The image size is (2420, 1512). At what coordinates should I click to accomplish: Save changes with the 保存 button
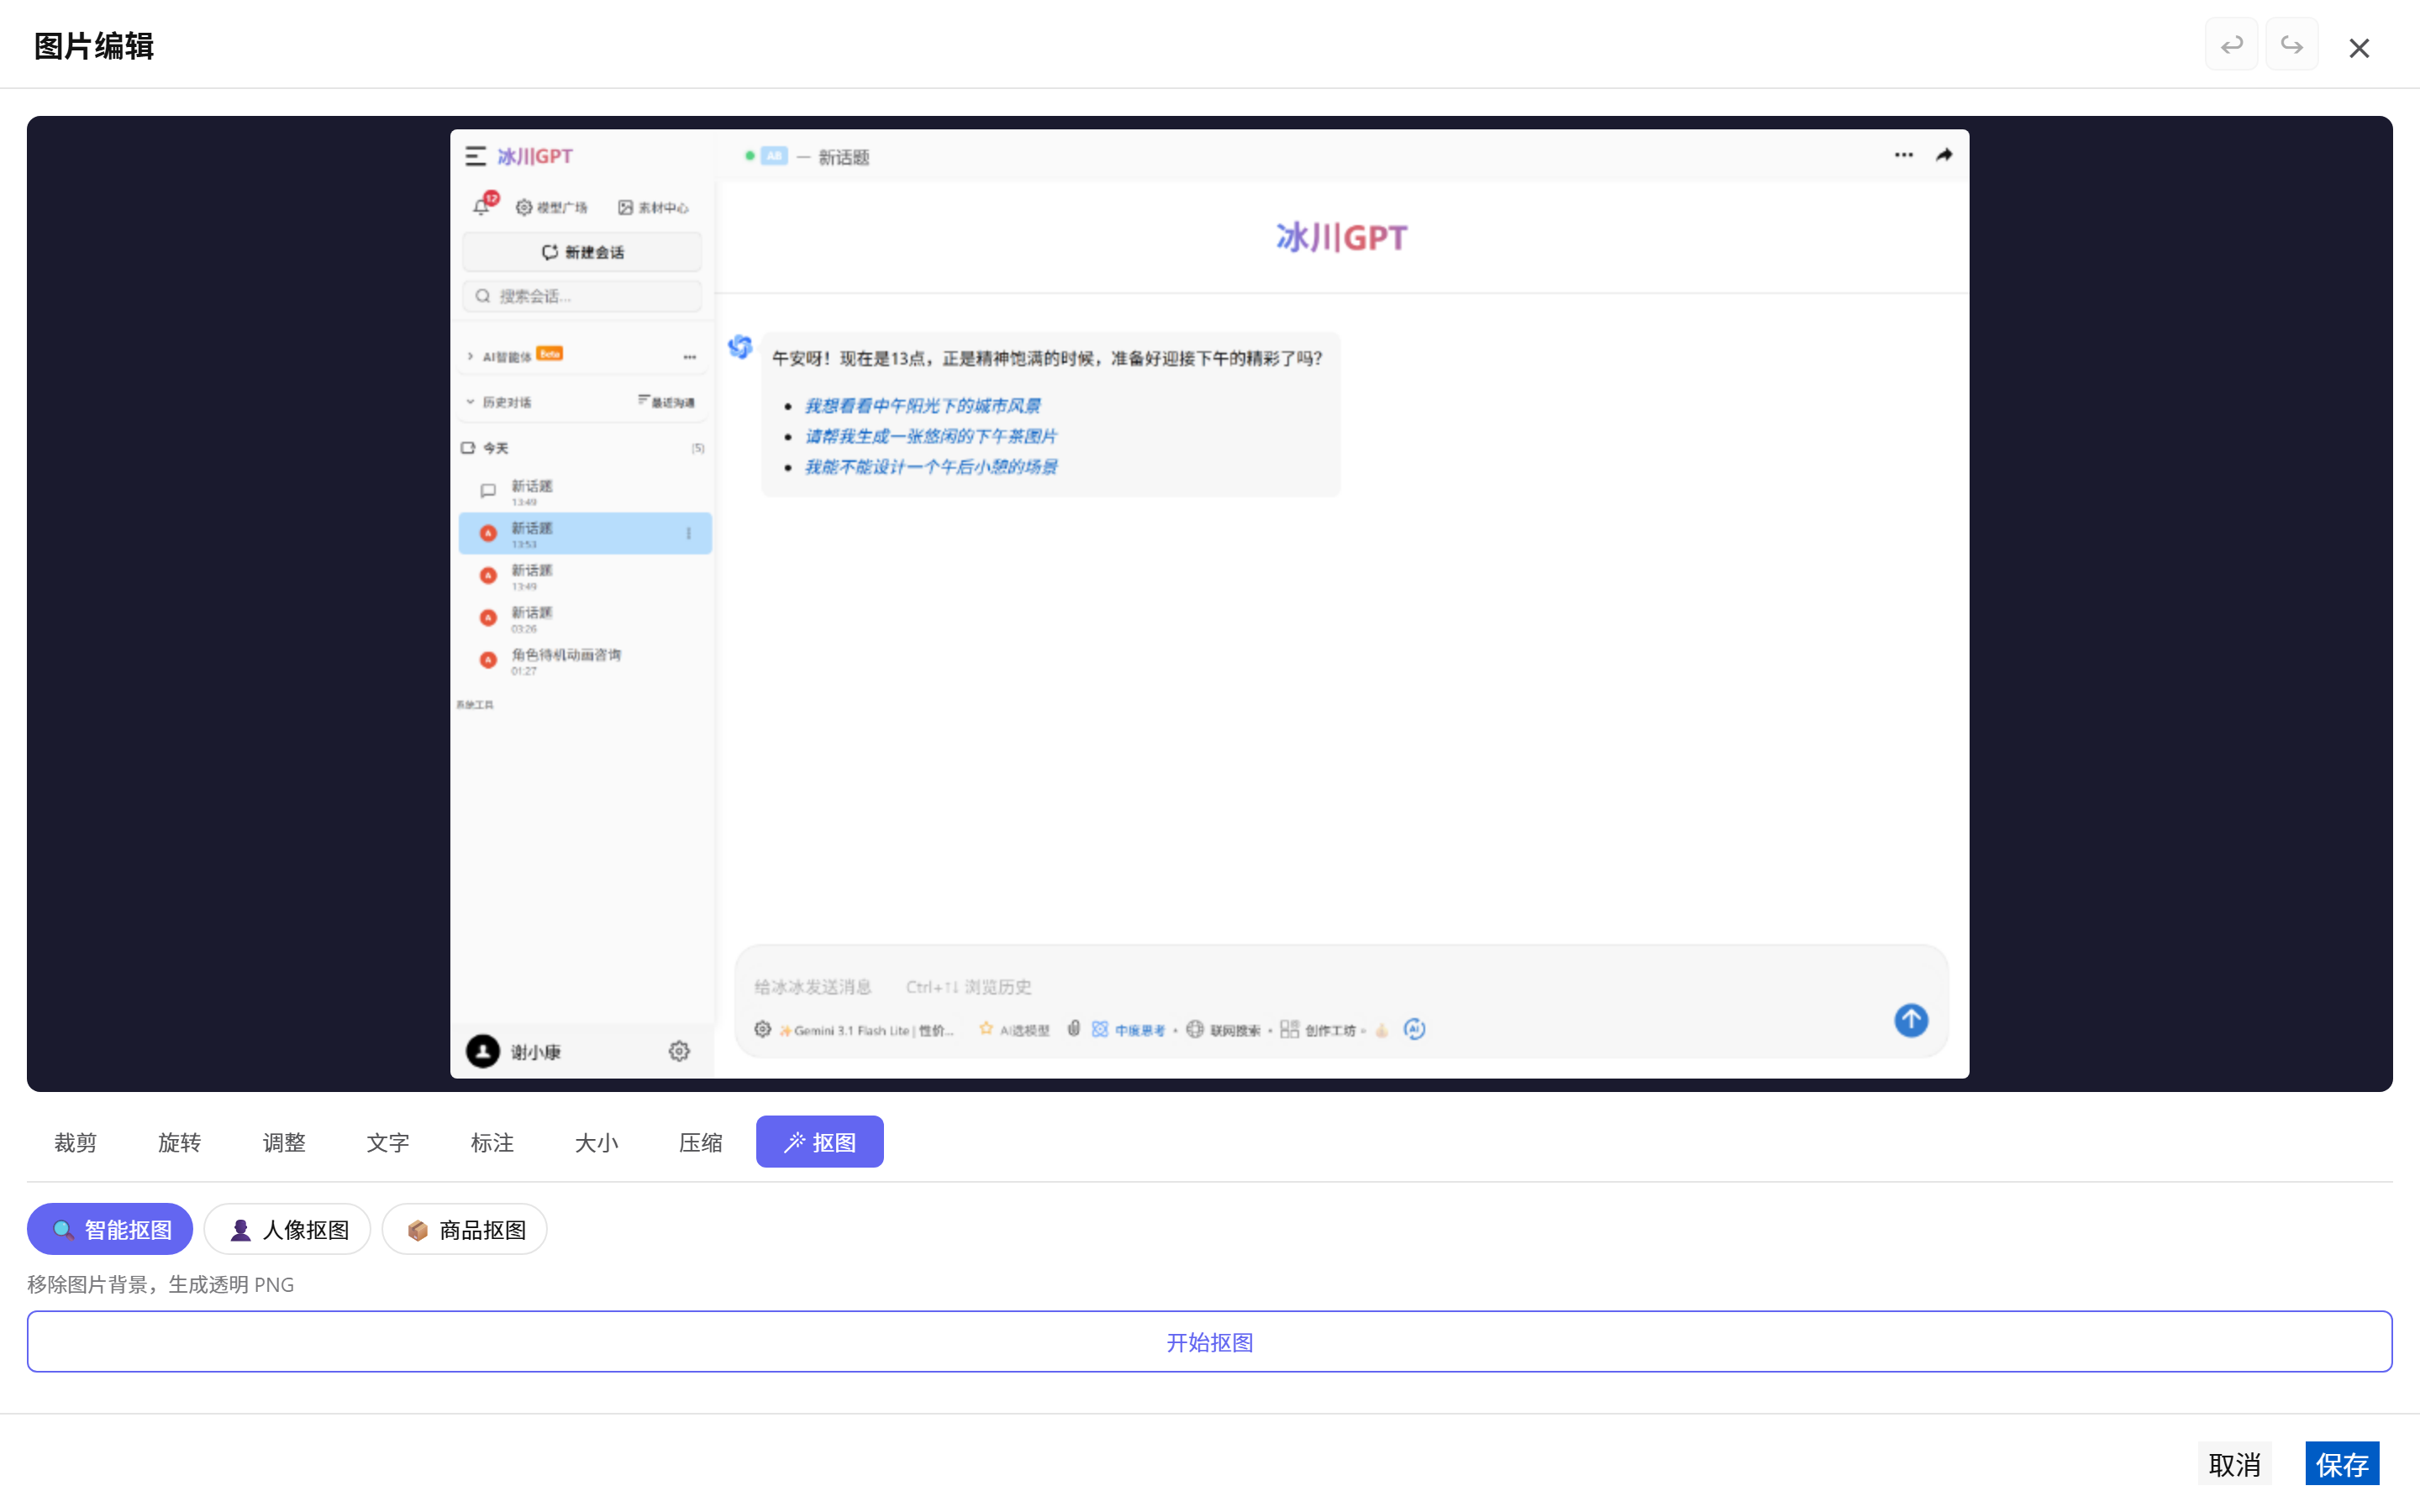pos(2343,1463)
